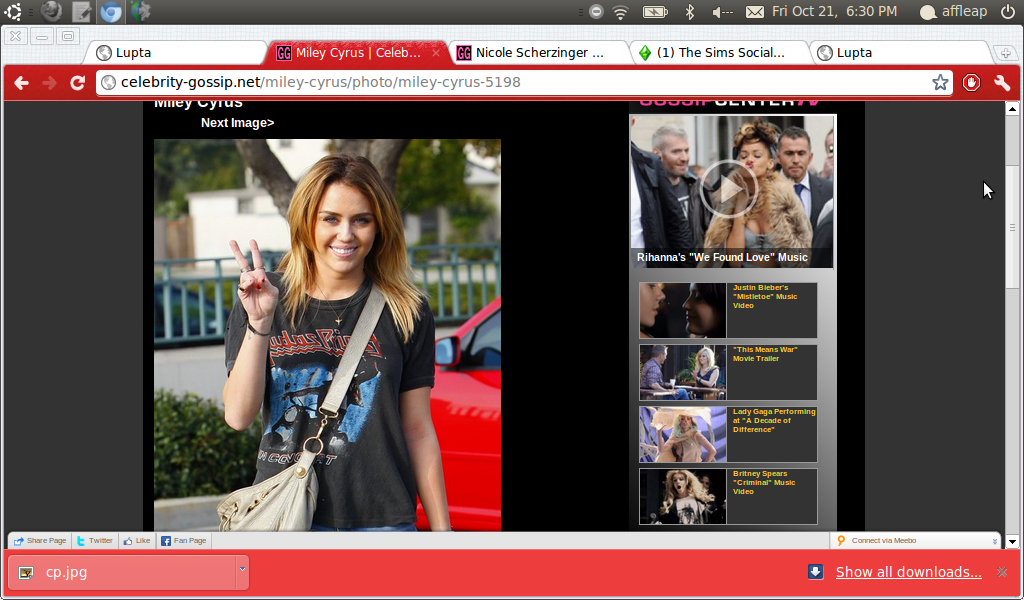Image resolution: width=1024 pixels, height=600 pixels.
Task: Click the Chromium icon in the top panel
Action: [x=111, y=11]
